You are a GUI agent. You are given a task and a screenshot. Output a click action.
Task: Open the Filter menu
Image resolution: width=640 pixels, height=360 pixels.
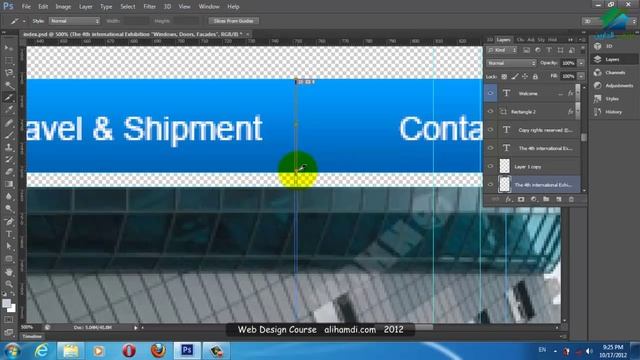(x=149, y=7)
